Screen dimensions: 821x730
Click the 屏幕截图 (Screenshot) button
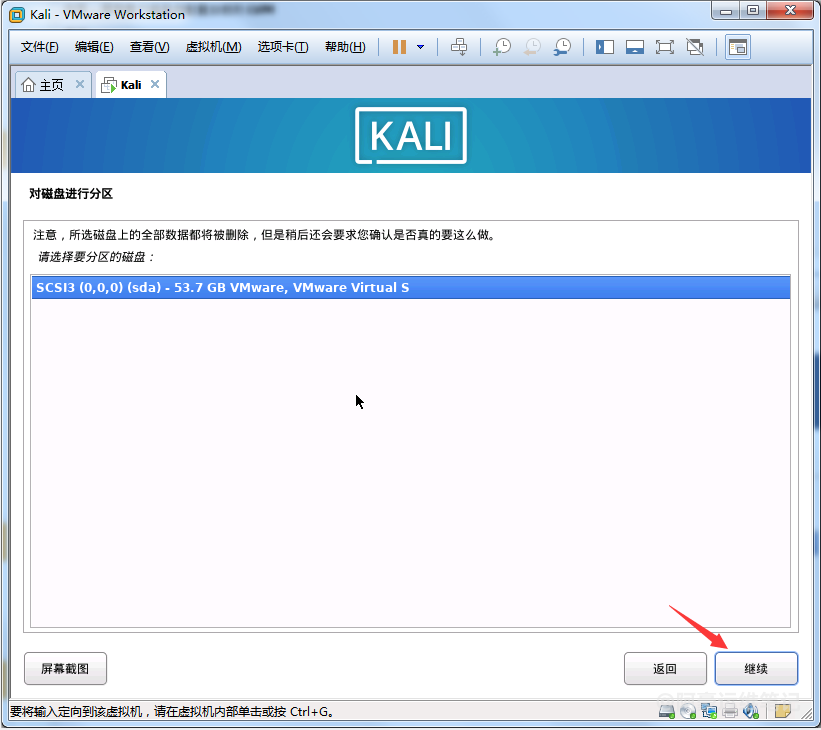[x=65, y=669]
